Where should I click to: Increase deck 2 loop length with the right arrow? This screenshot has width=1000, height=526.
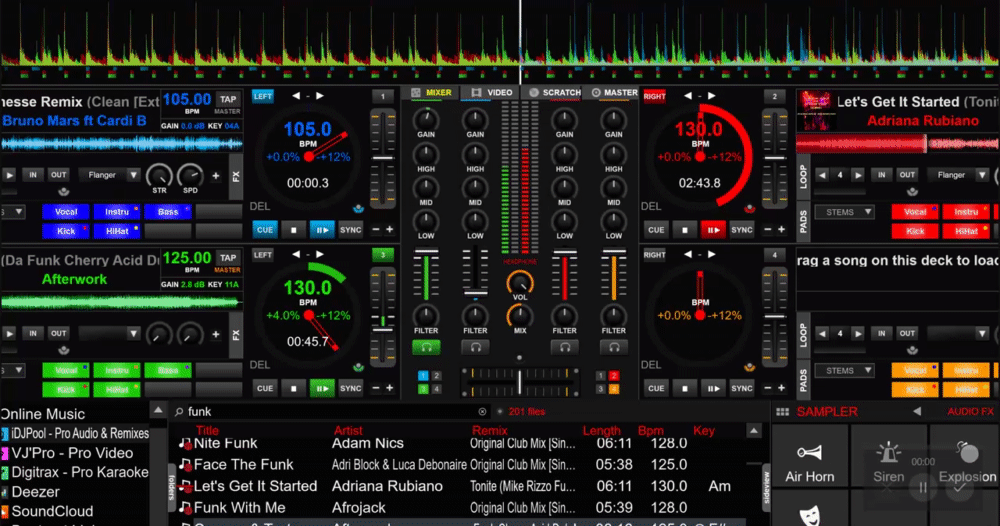pyautogui.click(x=858, y=175)
